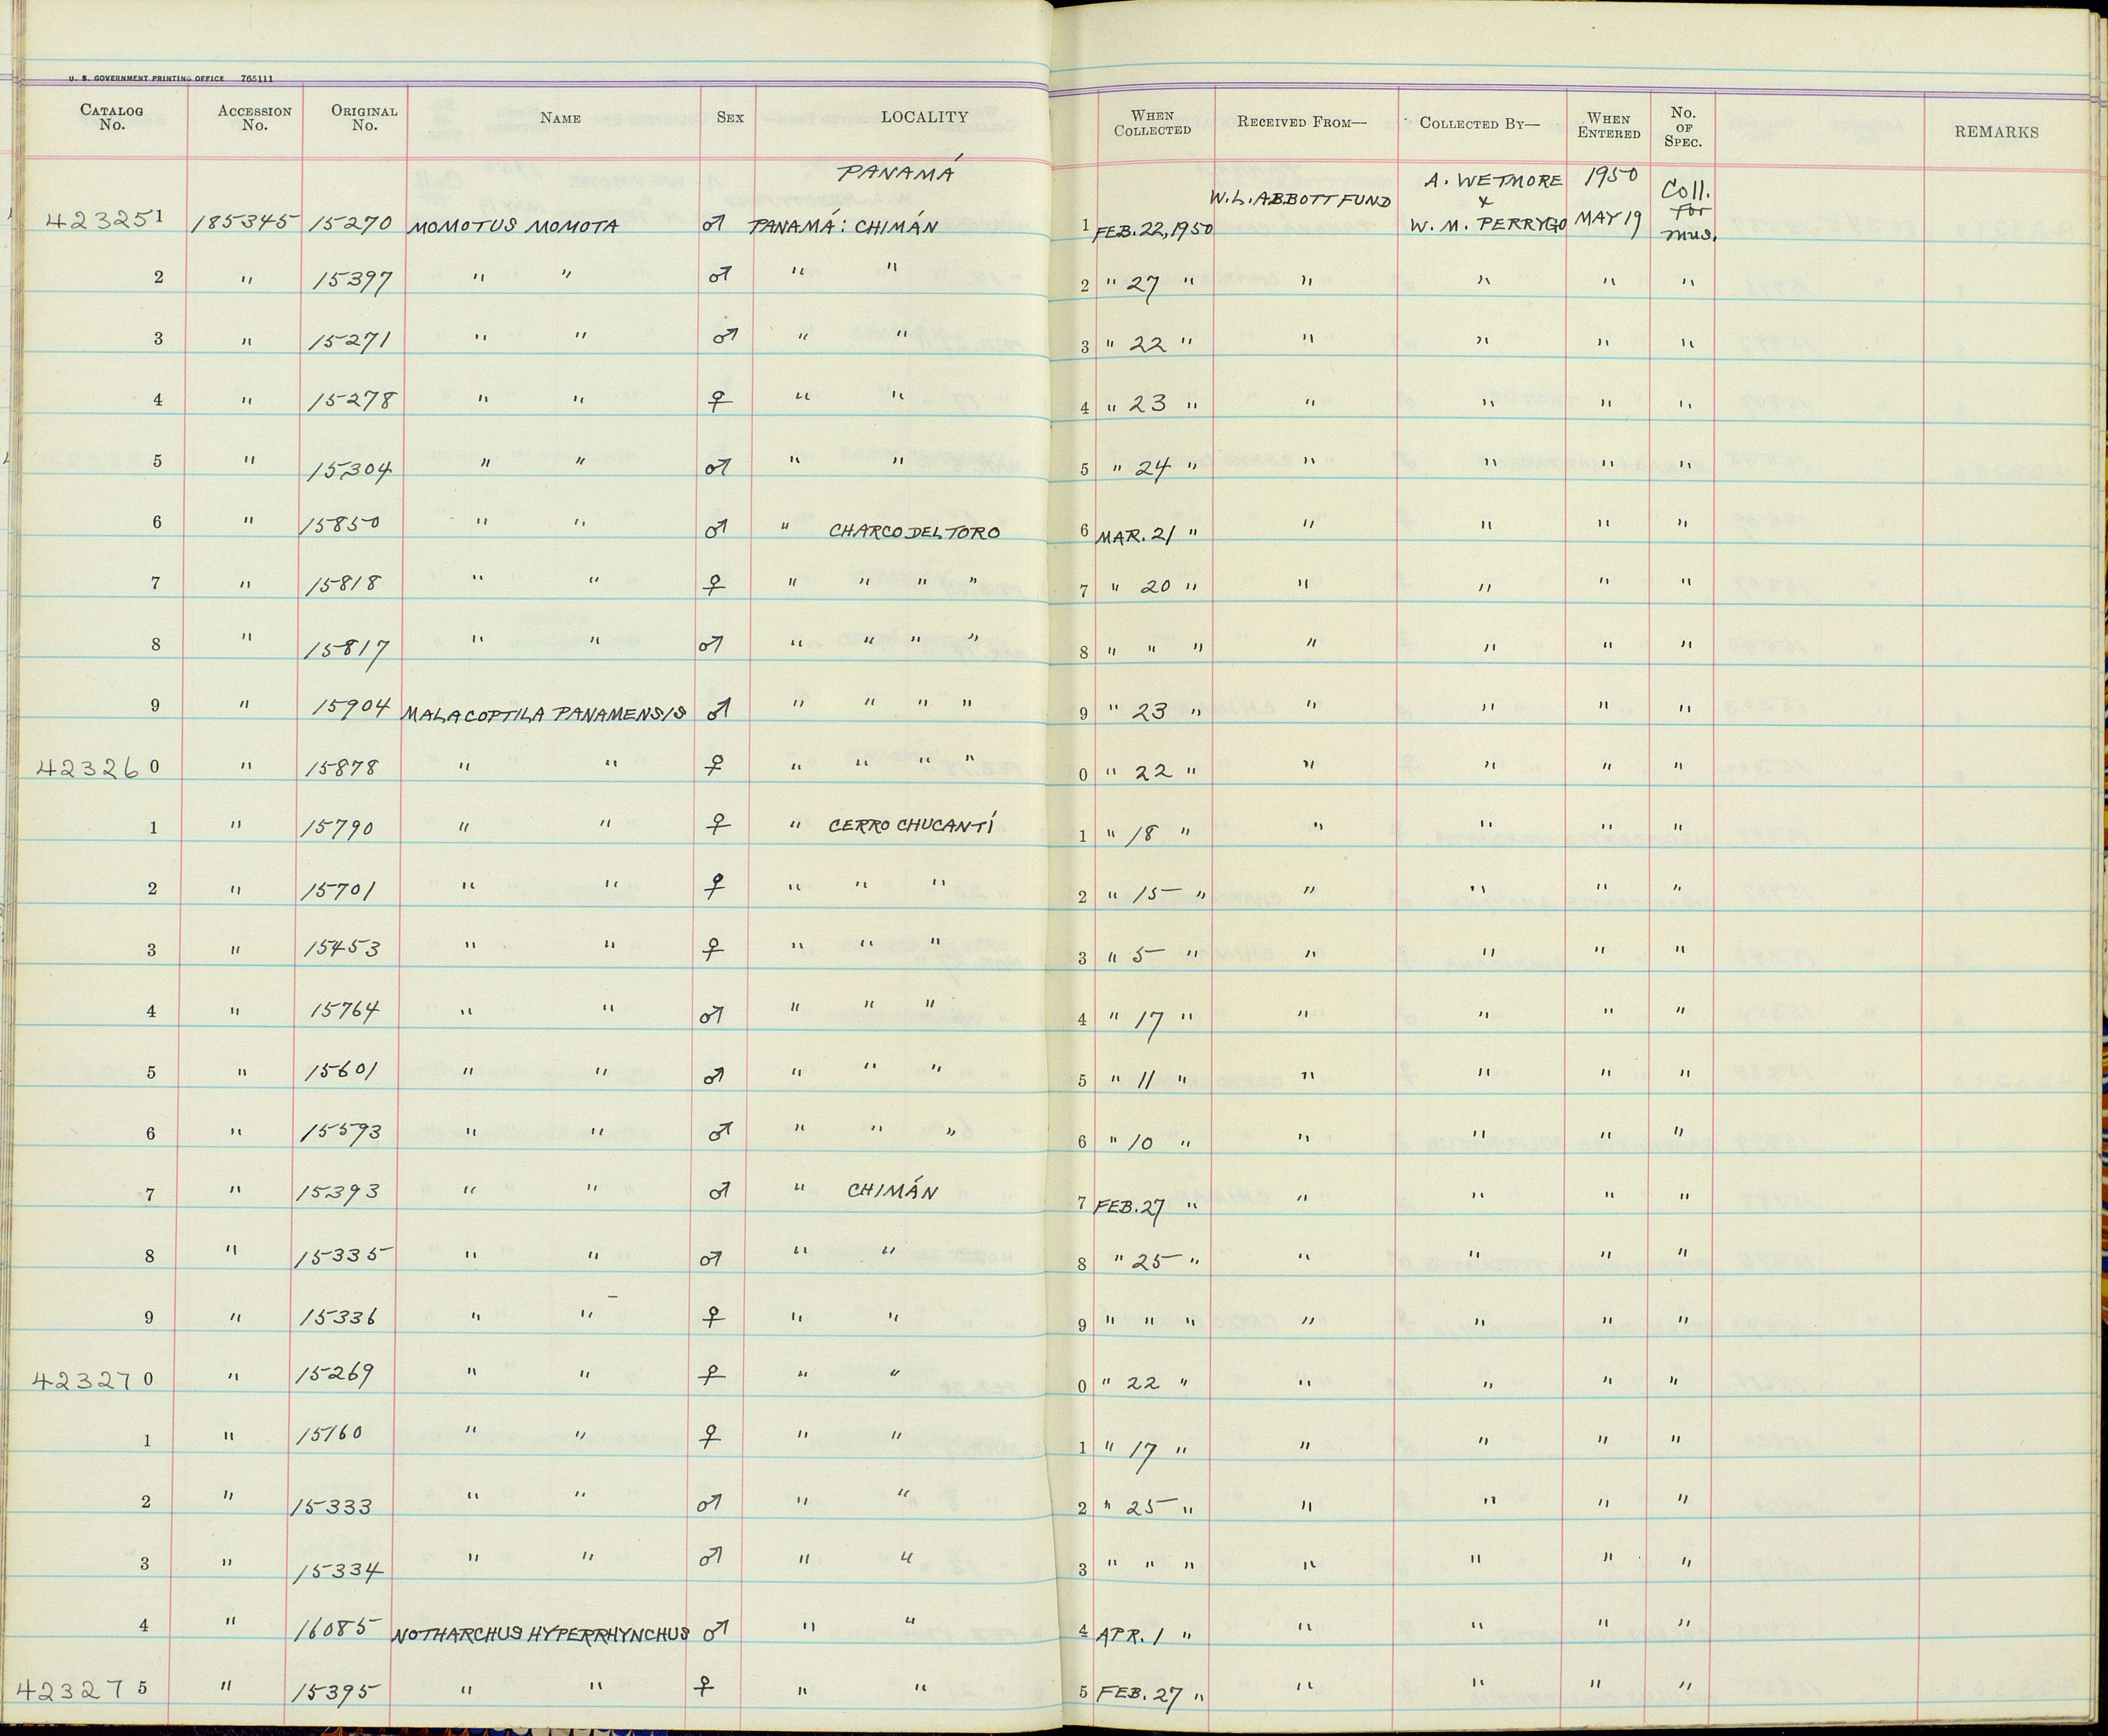The image size is (2108, 1736).
Task: Click the 'Remarks' column header
Action: click(1996, 132)
